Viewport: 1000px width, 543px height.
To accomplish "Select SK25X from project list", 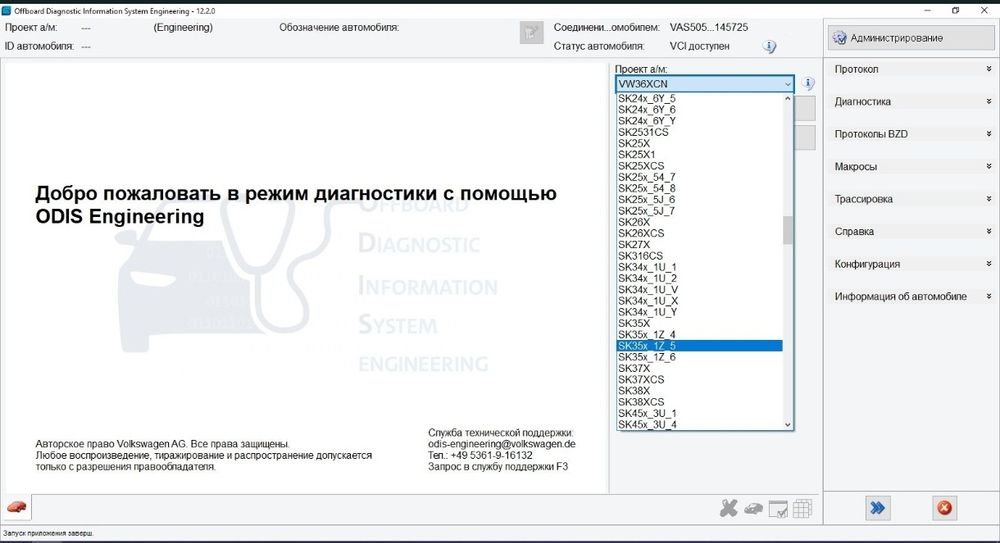I will pyautogui.click(x=699, y=144).
